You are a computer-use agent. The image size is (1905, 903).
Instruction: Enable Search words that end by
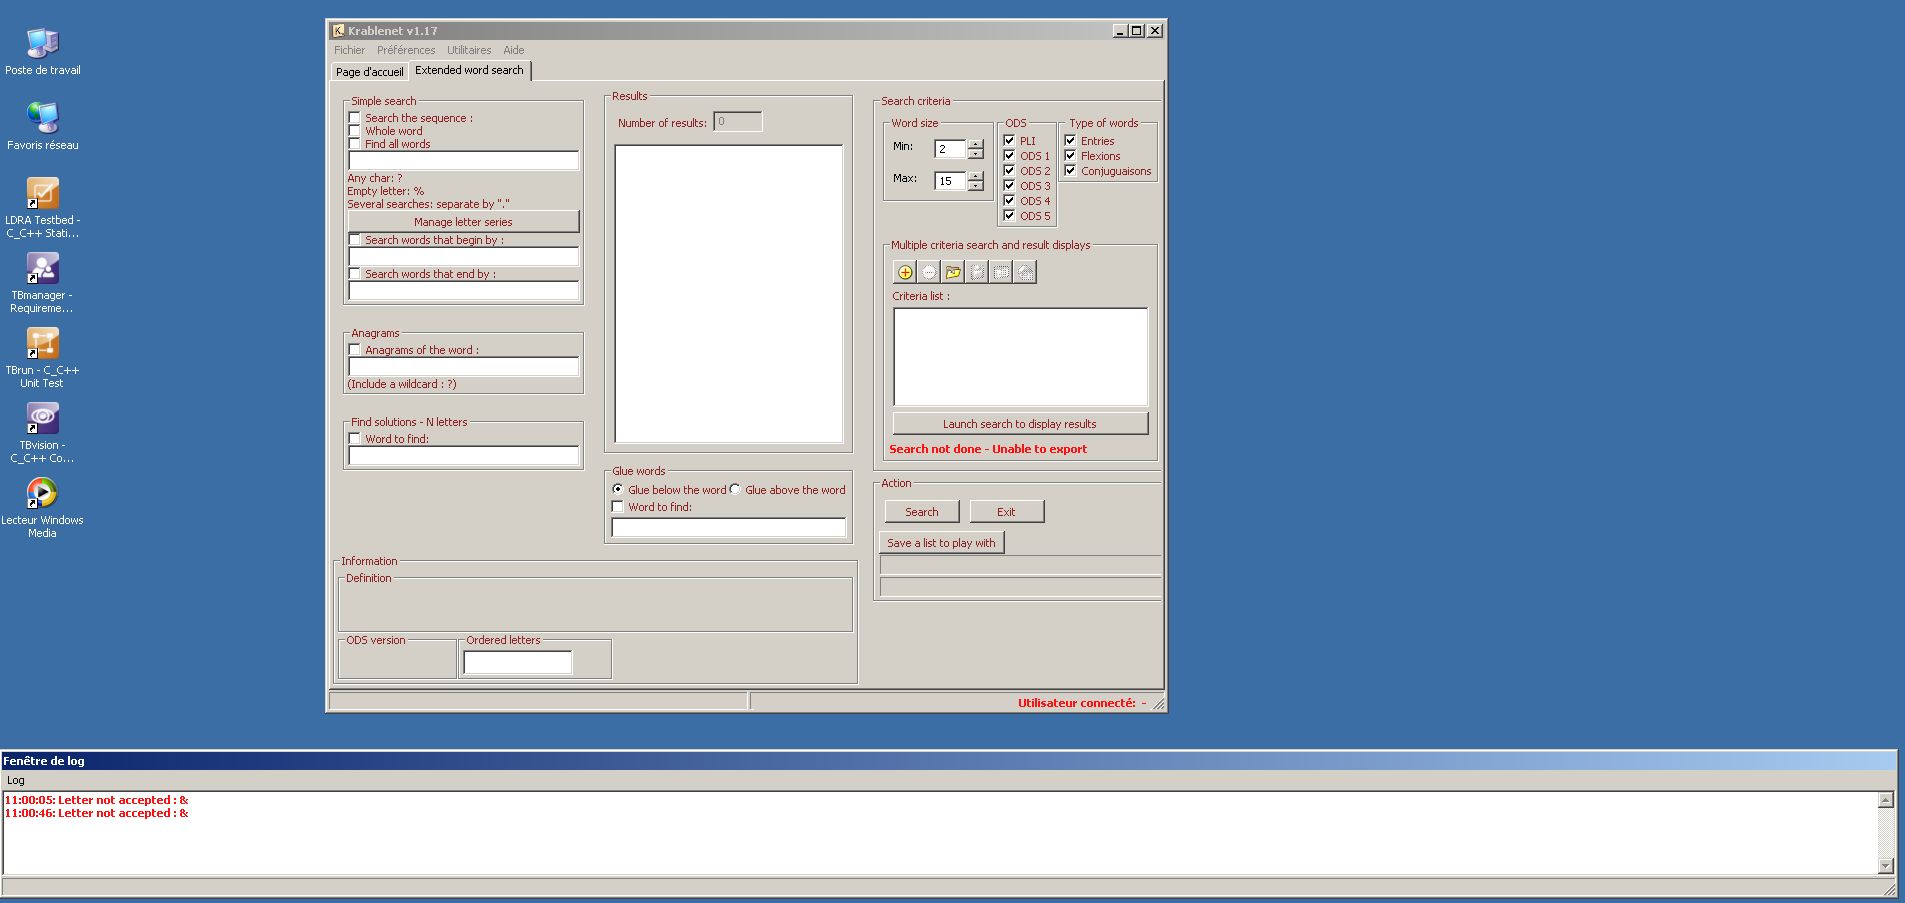click(354, 274)
